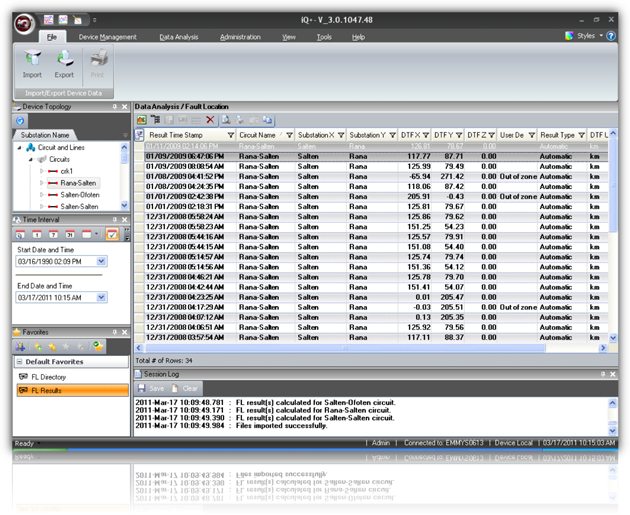Click the Print icon in the ribbon
630x515 pixels.
[98, 58]
